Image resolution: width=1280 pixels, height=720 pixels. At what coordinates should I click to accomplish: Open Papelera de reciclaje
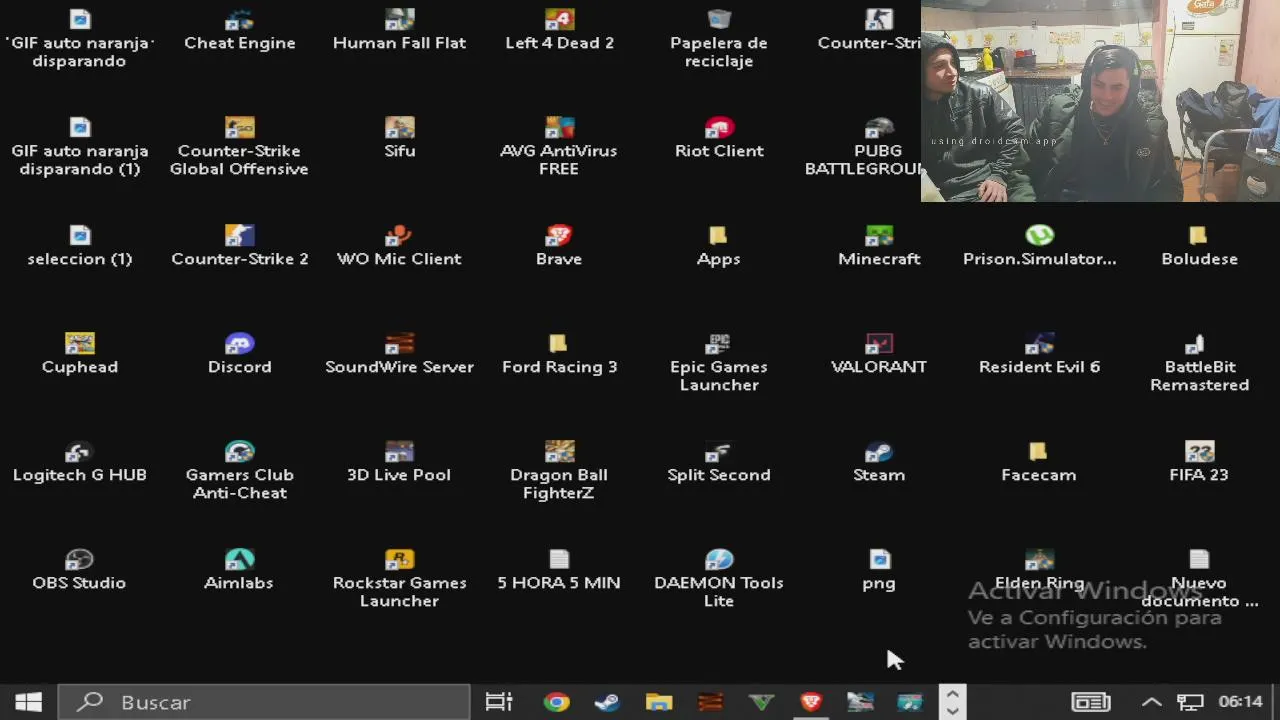coord(719,38)
